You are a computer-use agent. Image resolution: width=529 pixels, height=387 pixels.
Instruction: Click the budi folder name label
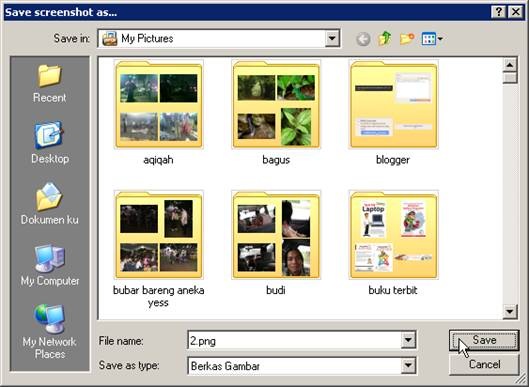click(x=276, y=290)
